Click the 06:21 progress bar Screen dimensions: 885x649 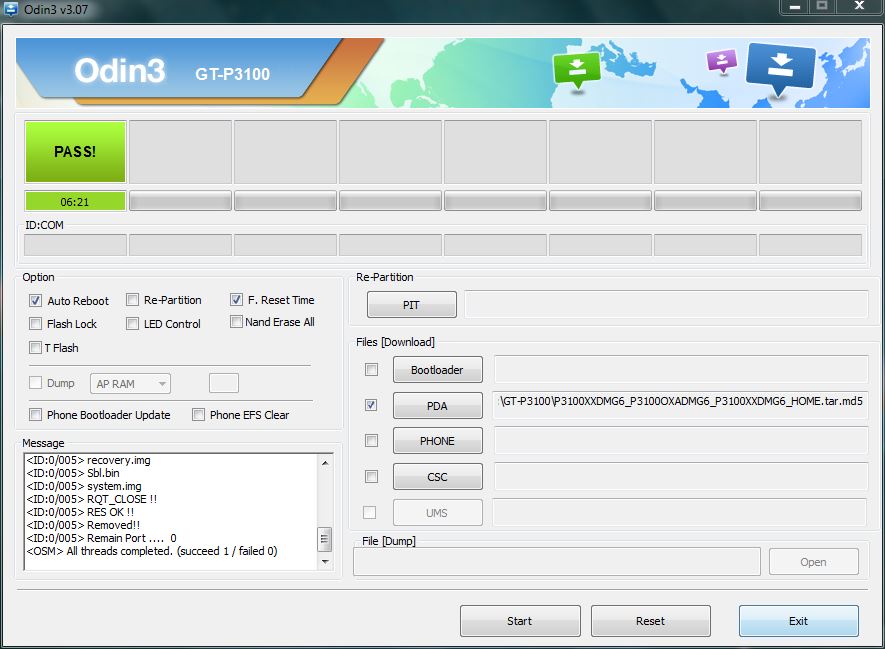coord(75,201)
